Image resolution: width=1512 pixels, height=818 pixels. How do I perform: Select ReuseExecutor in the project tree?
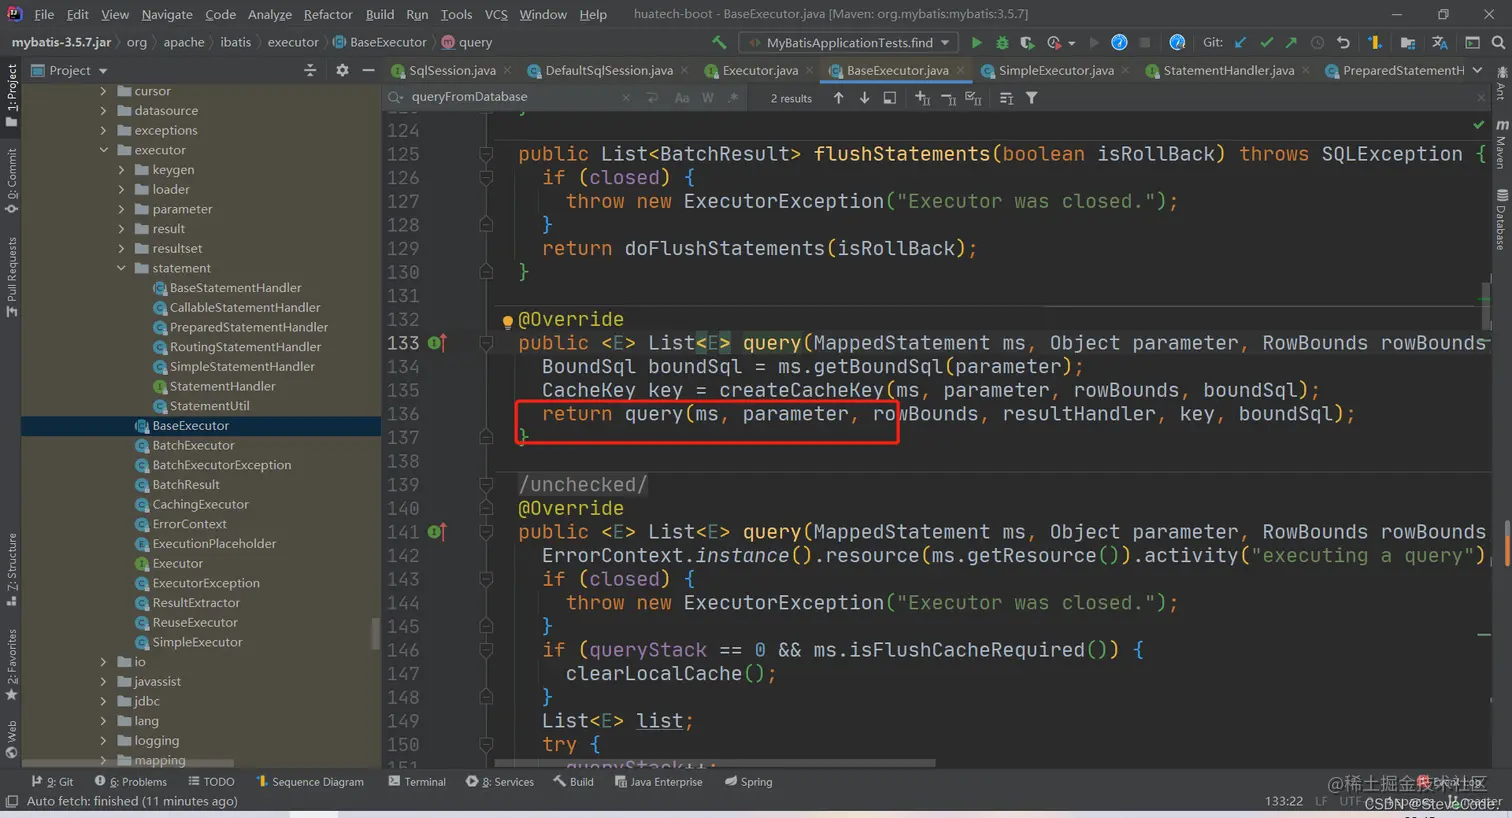click(195, 623)
